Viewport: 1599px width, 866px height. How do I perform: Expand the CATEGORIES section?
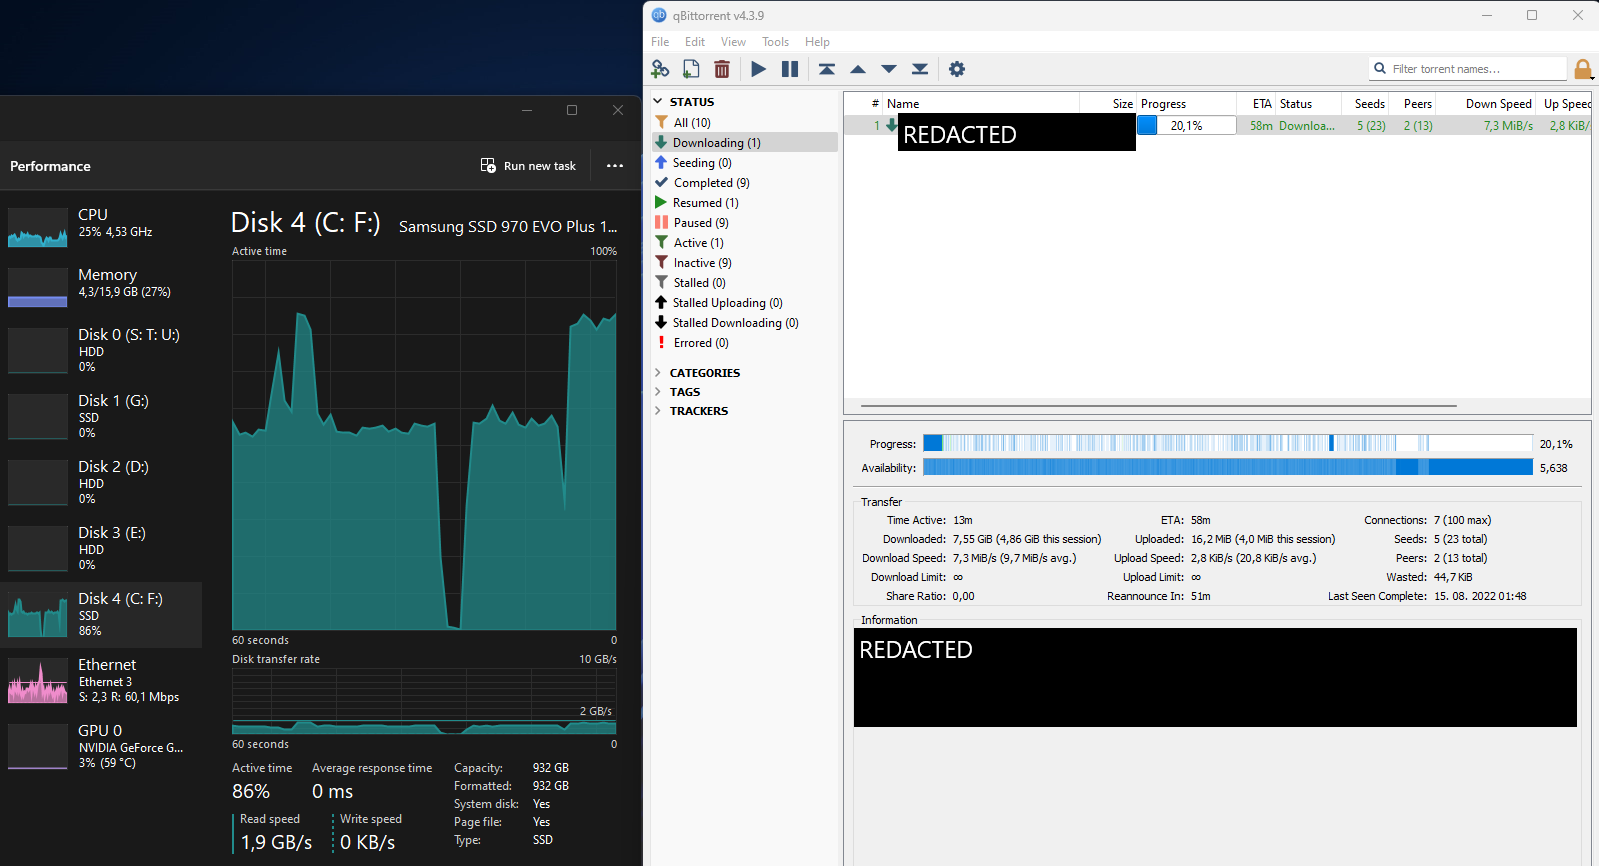[x=658, y=373]
